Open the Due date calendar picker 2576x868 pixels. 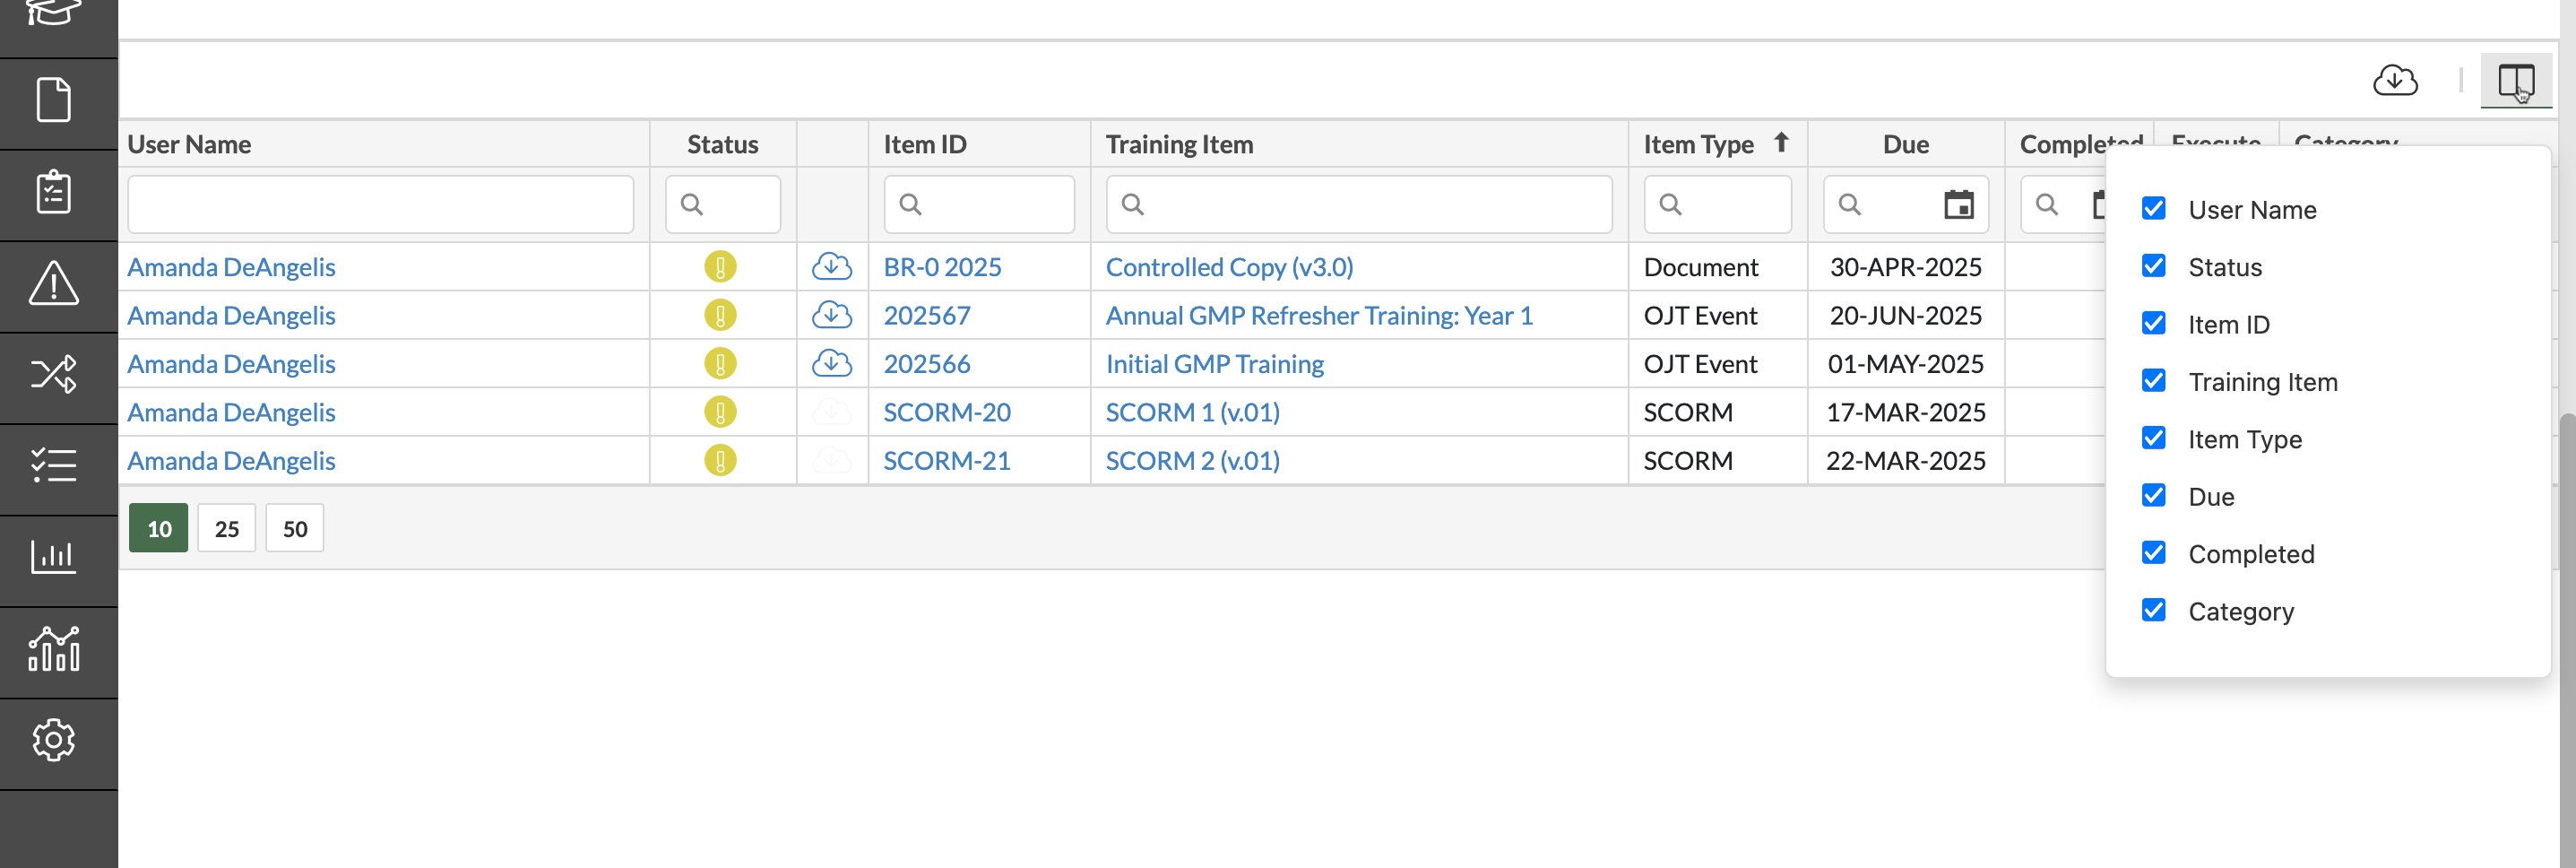1958,205
